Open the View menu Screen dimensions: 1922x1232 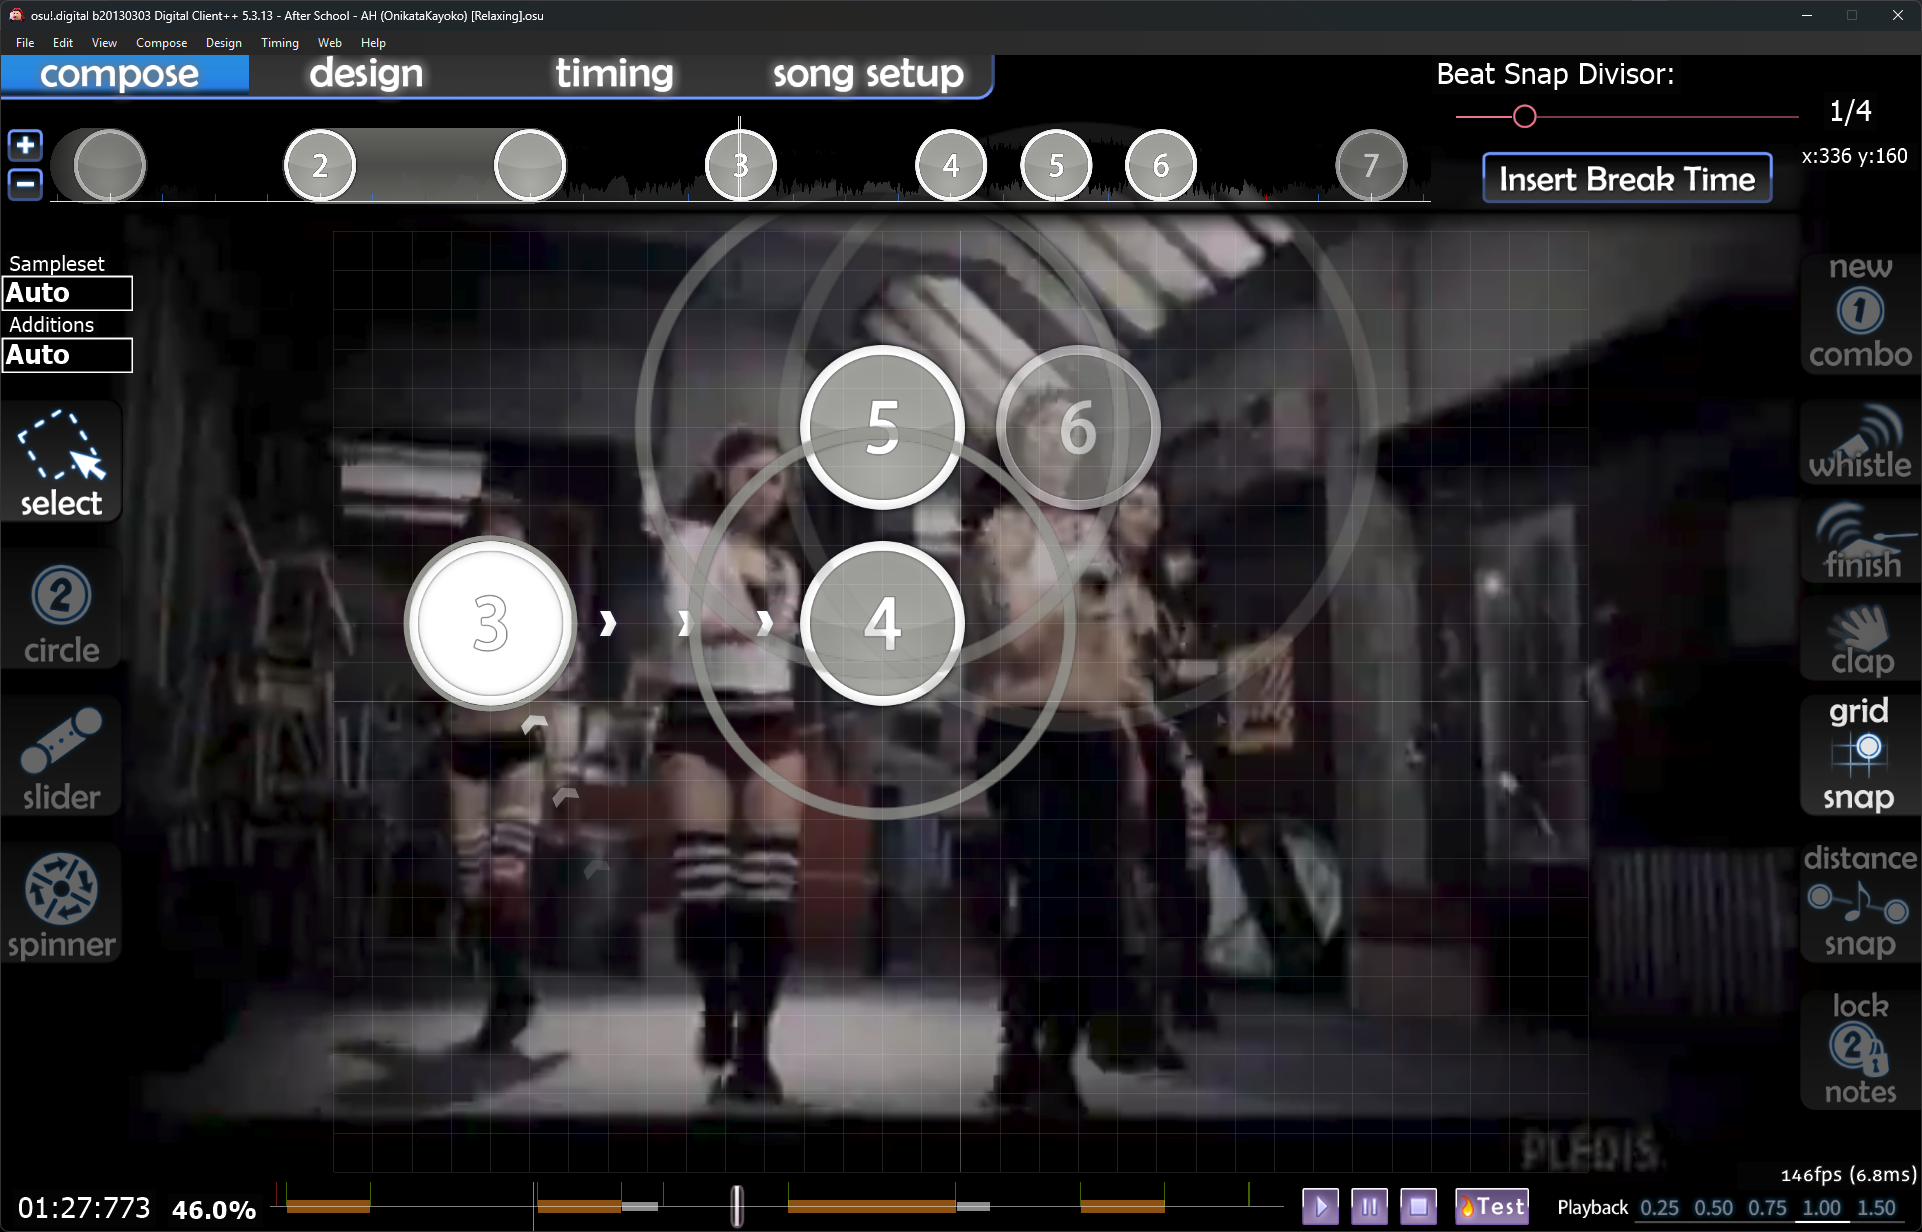pos(104,43)
